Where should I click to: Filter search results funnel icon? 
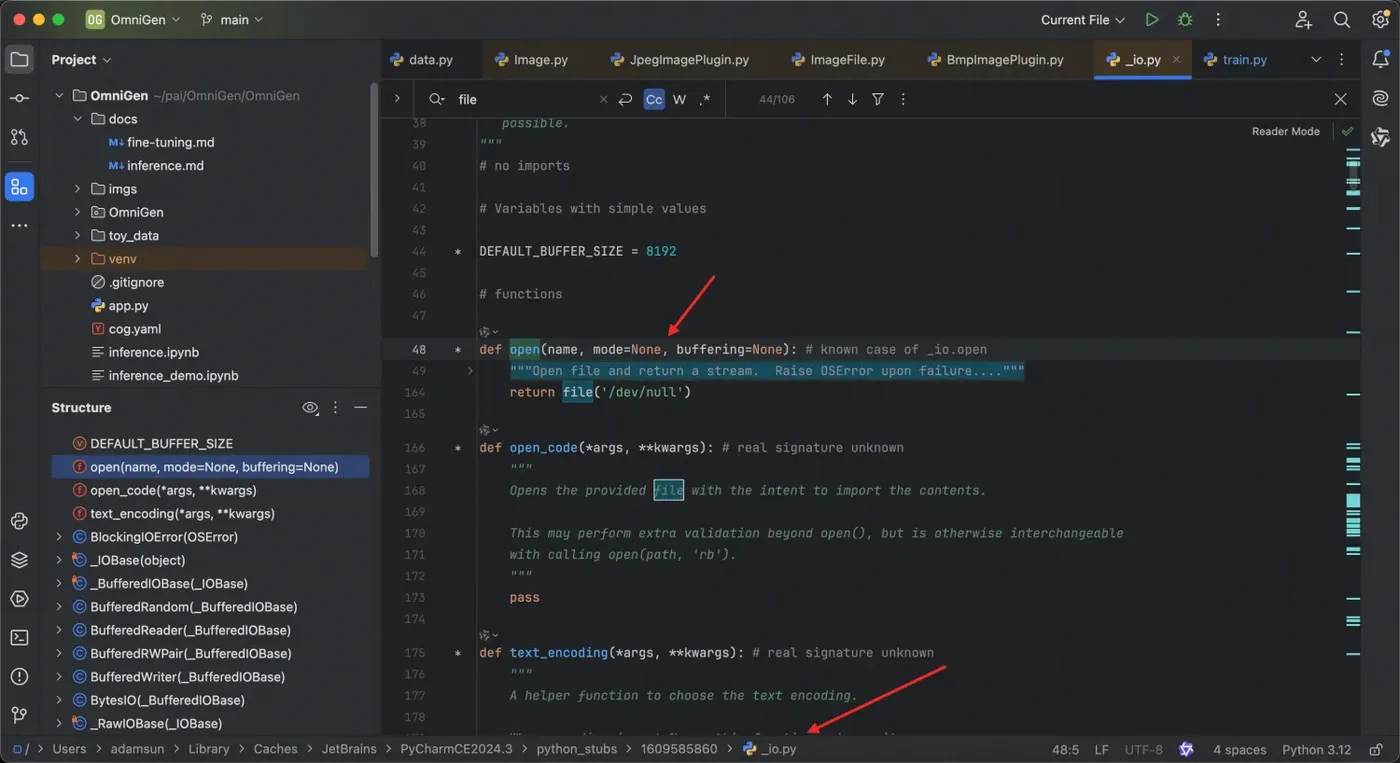coord(878,99)
